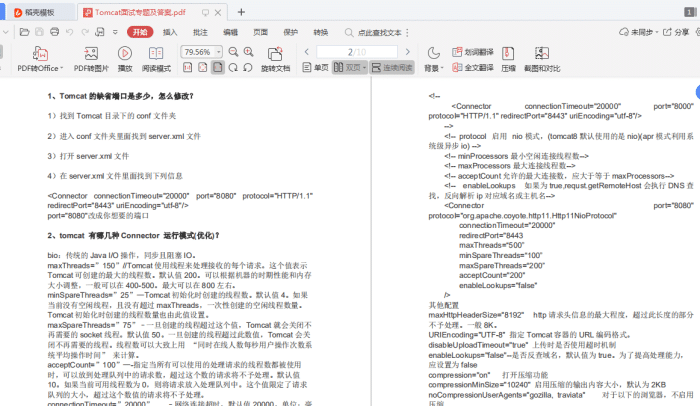
Task: Toggle the fit page view icon
Action: tap(217, 67)
